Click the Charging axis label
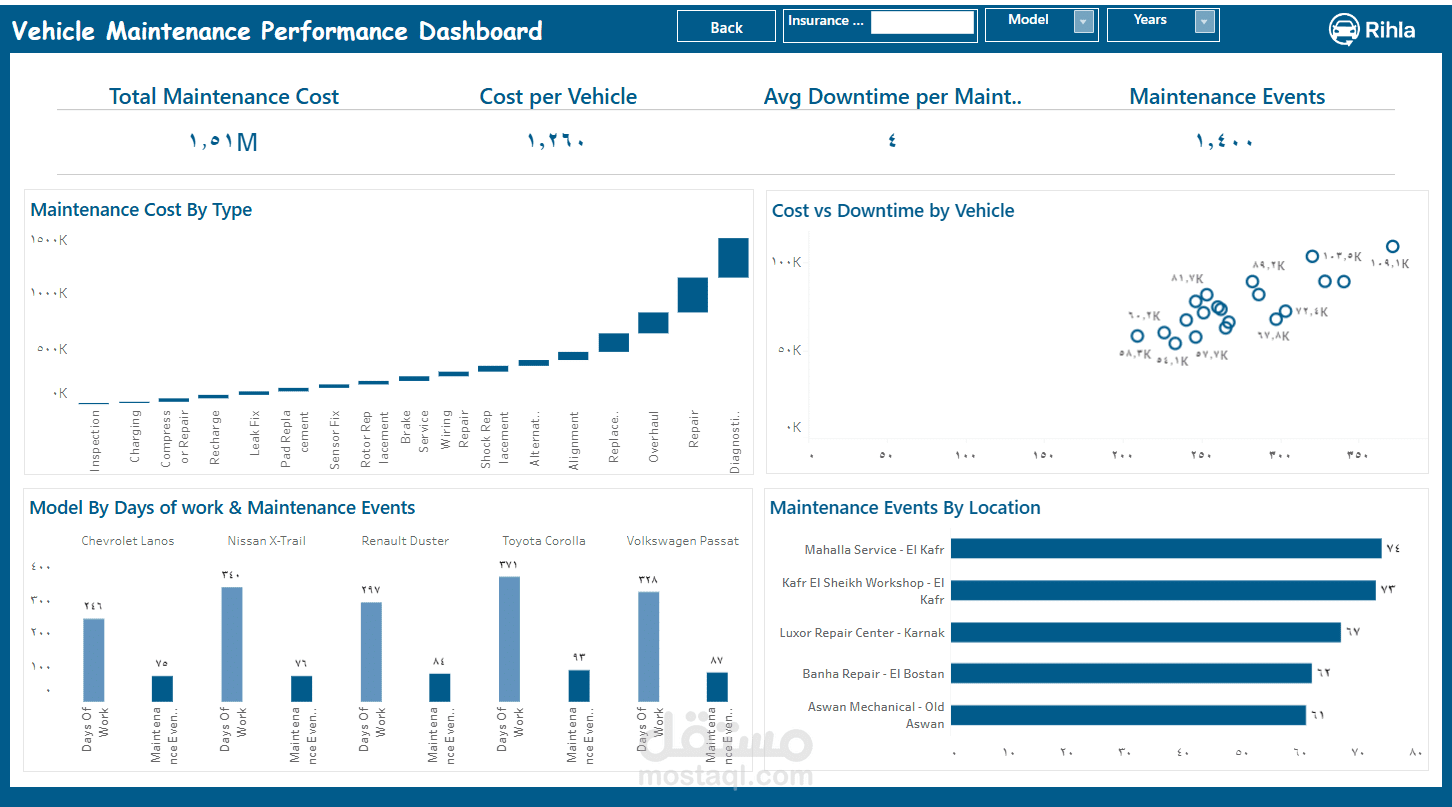The width and height of the screenshot is (1452, 807). coord(135,437)
